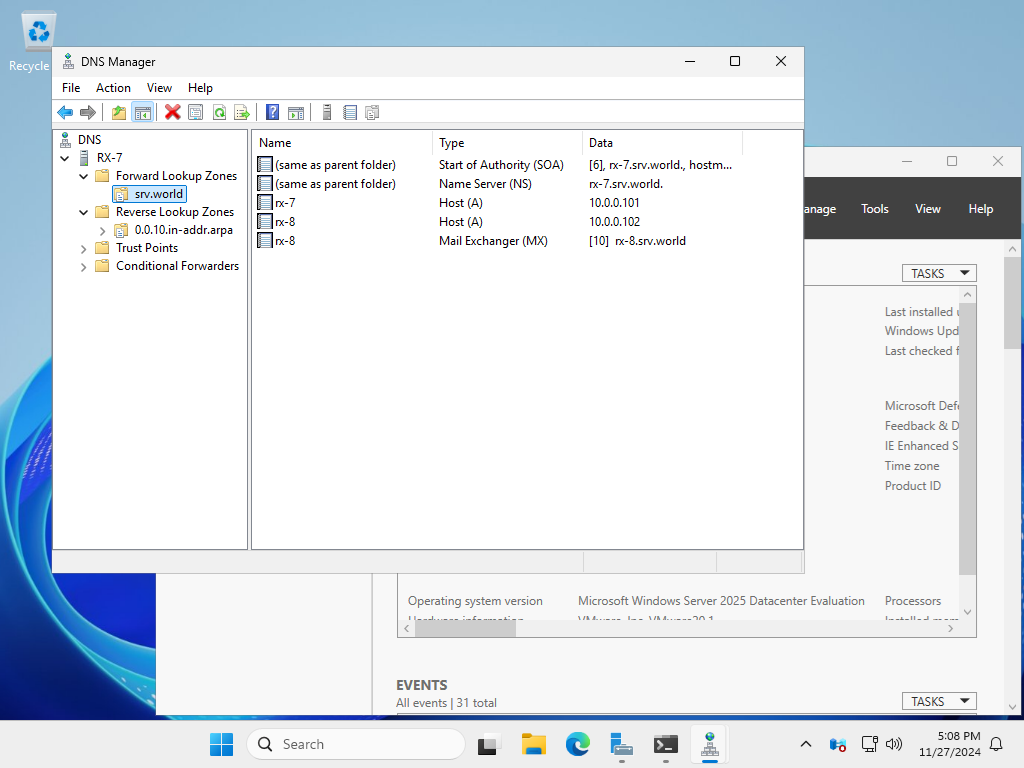Viewport: 1024px width, 768px height.
Task: Open Tools menu in Server Manager
Action: point(874,209)
